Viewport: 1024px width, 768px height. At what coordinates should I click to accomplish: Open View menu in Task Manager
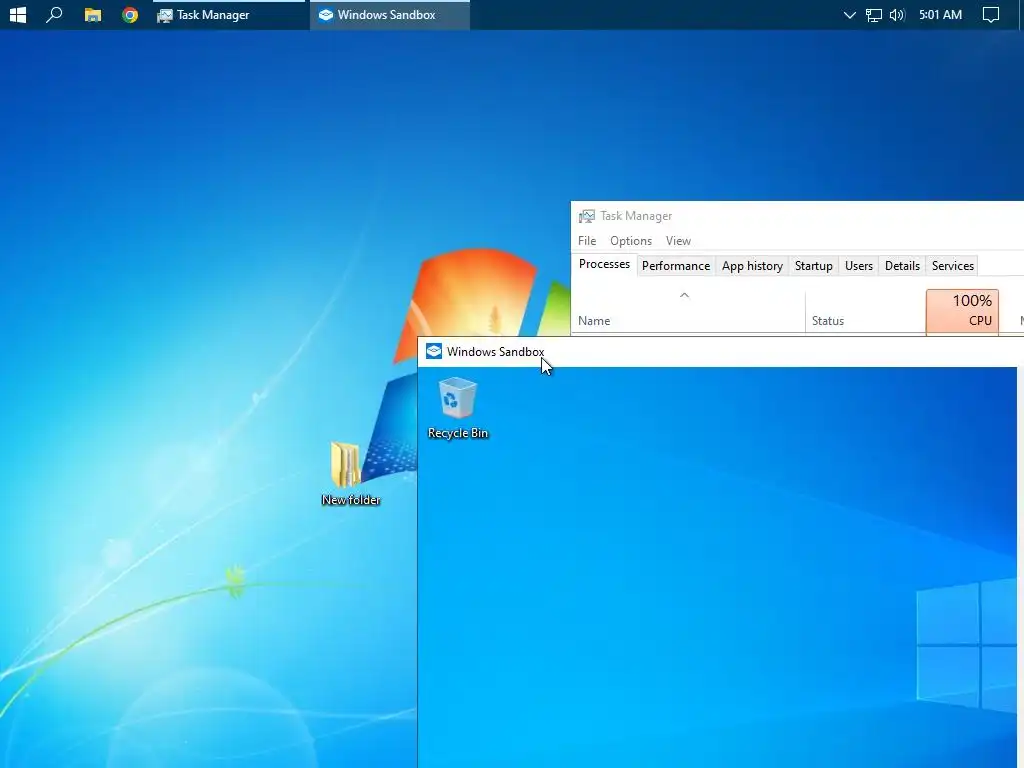[x=678, y=241]
